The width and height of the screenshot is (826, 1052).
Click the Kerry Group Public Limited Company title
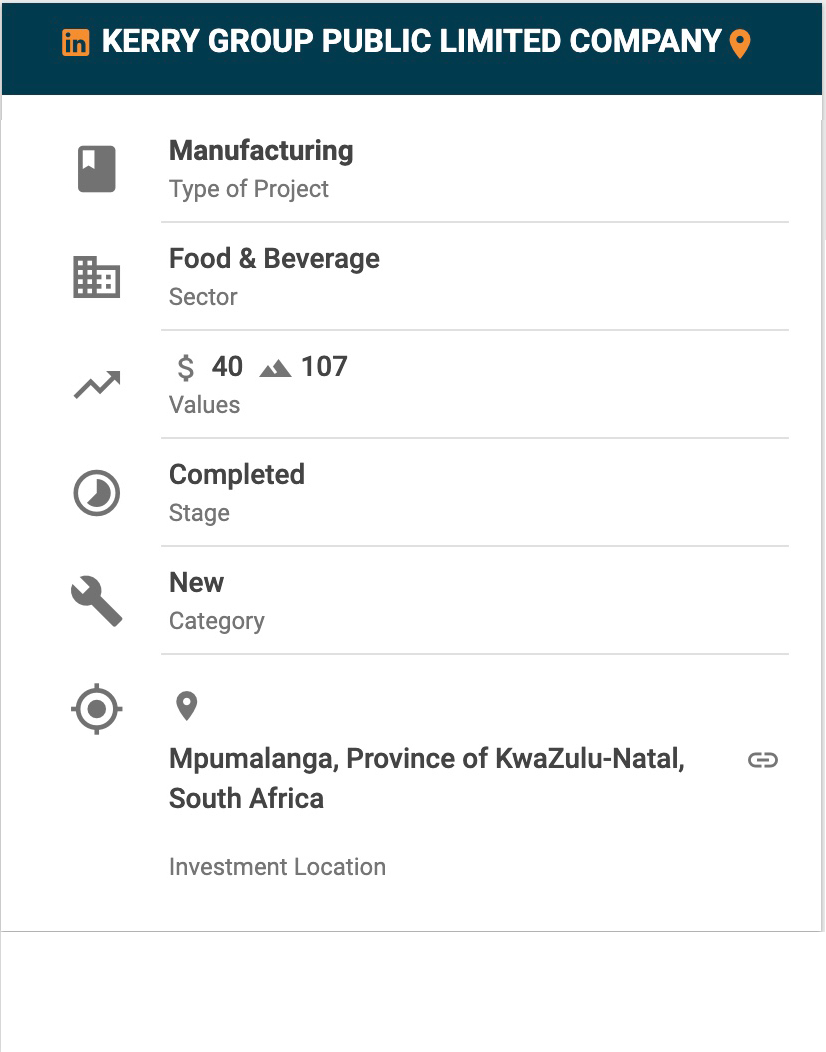(411, 42)
